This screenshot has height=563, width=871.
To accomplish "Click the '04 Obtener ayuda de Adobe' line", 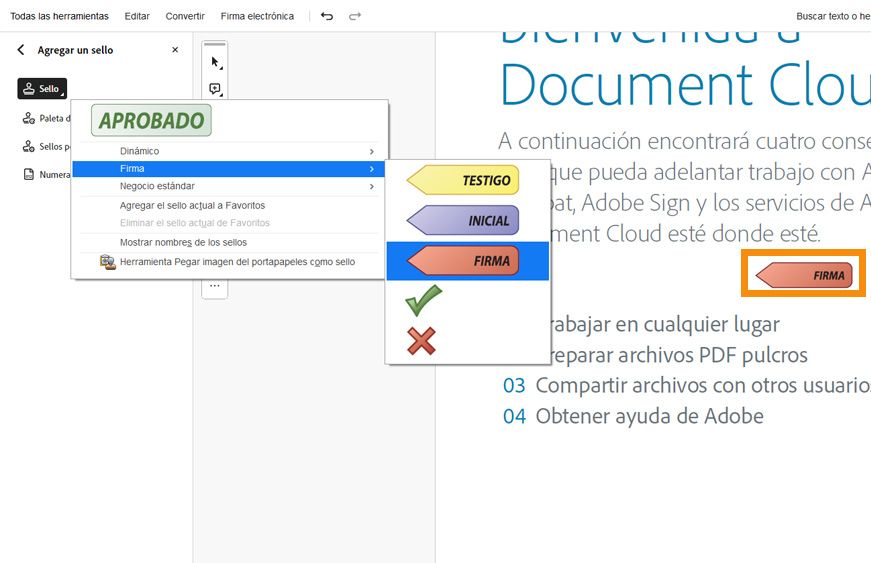I will [x=633, y=416].
